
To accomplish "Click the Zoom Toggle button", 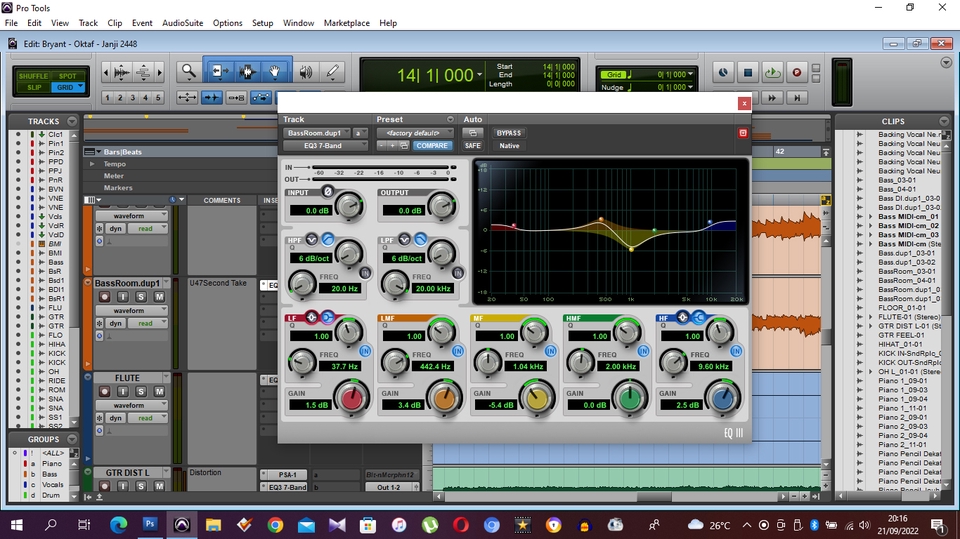I will [x=187, y=97].
